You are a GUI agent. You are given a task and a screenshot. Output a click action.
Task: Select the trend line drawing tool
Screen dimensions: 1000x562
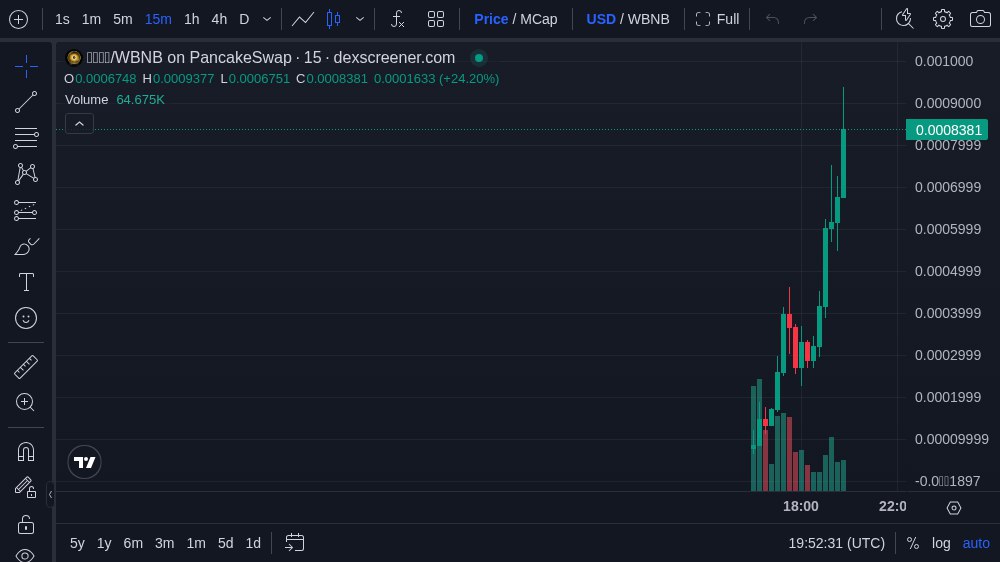[26, 102]
